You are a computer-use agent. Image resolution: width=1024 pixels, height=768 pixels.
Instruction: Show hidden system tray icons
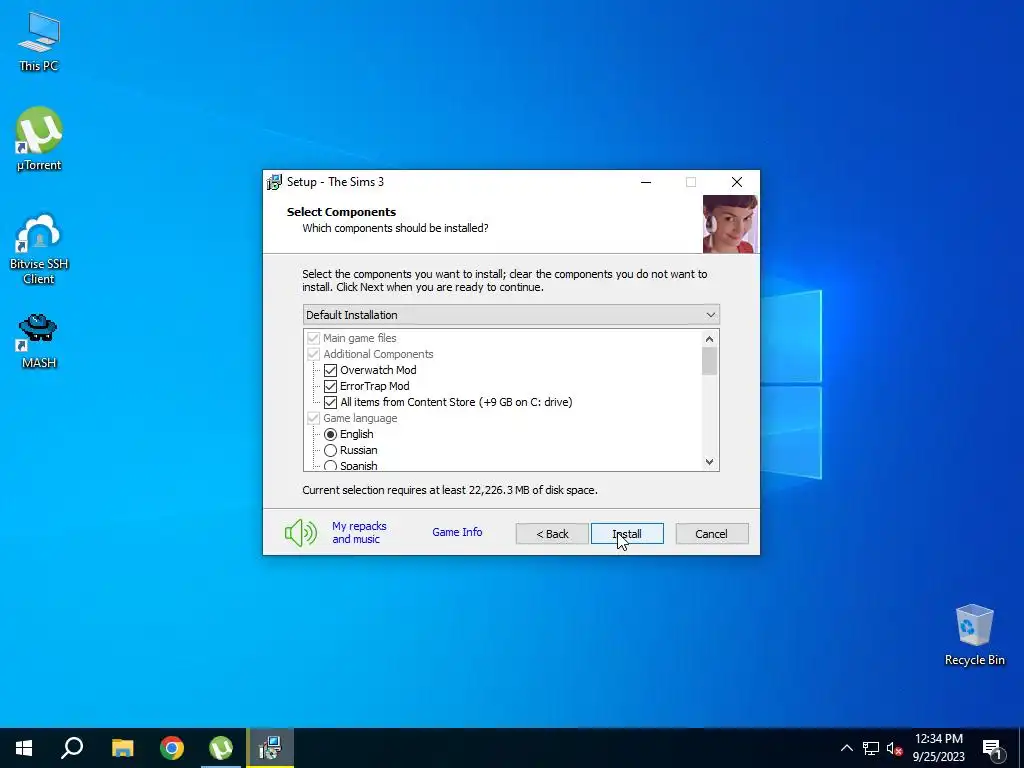(x=846, y=748)
